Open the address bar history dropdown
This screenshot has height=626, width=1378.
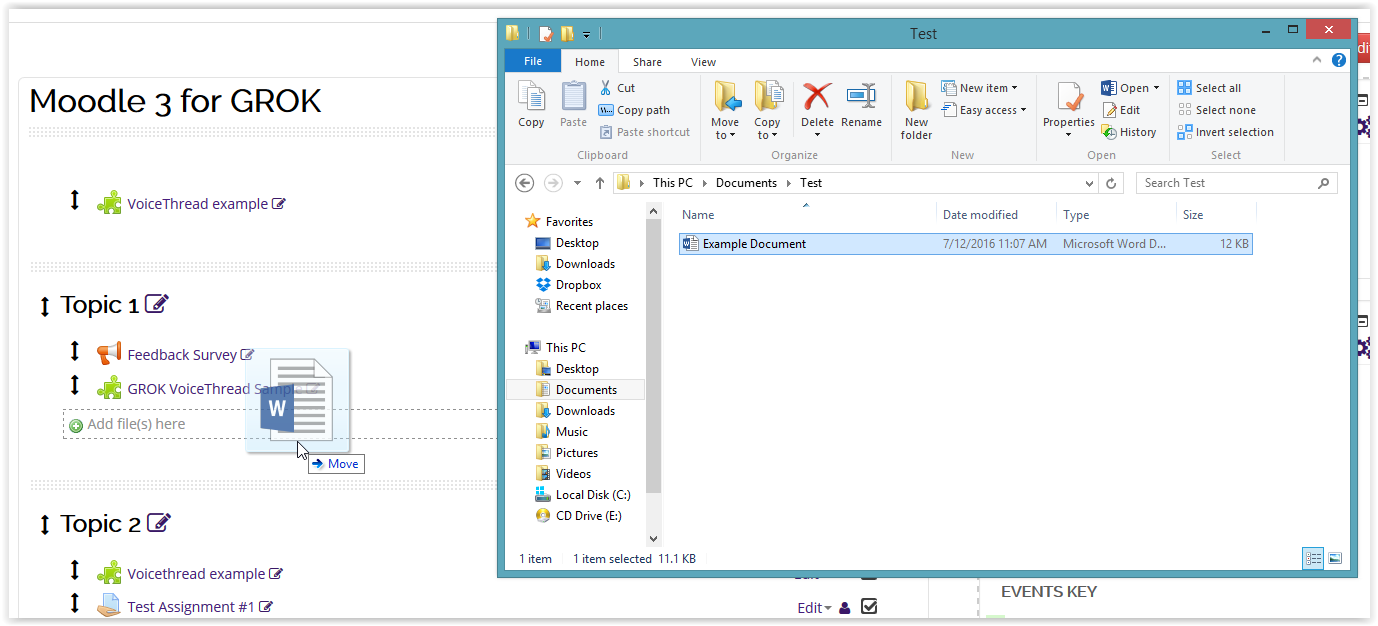click(x=1090, y=184)
